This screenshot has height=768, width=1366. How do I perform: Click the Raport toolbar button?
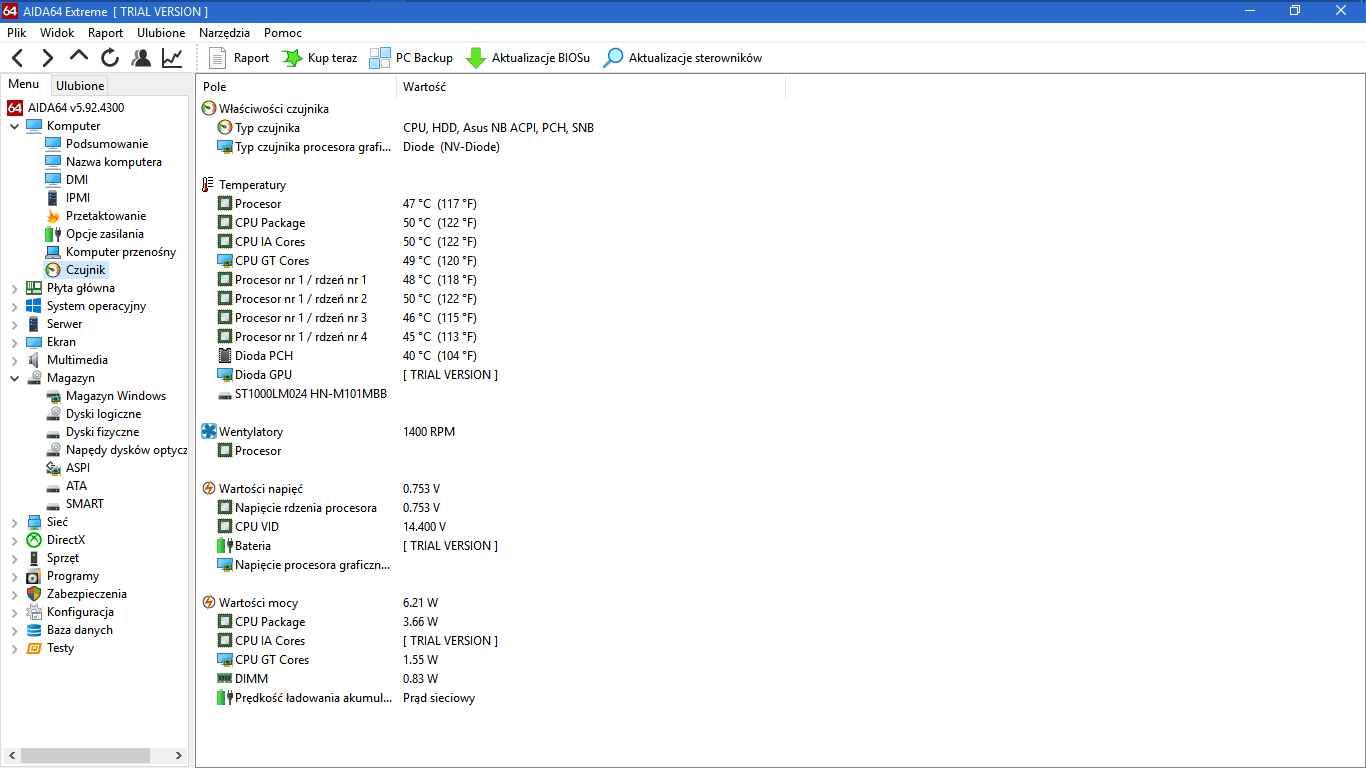(x=239, y=58)
